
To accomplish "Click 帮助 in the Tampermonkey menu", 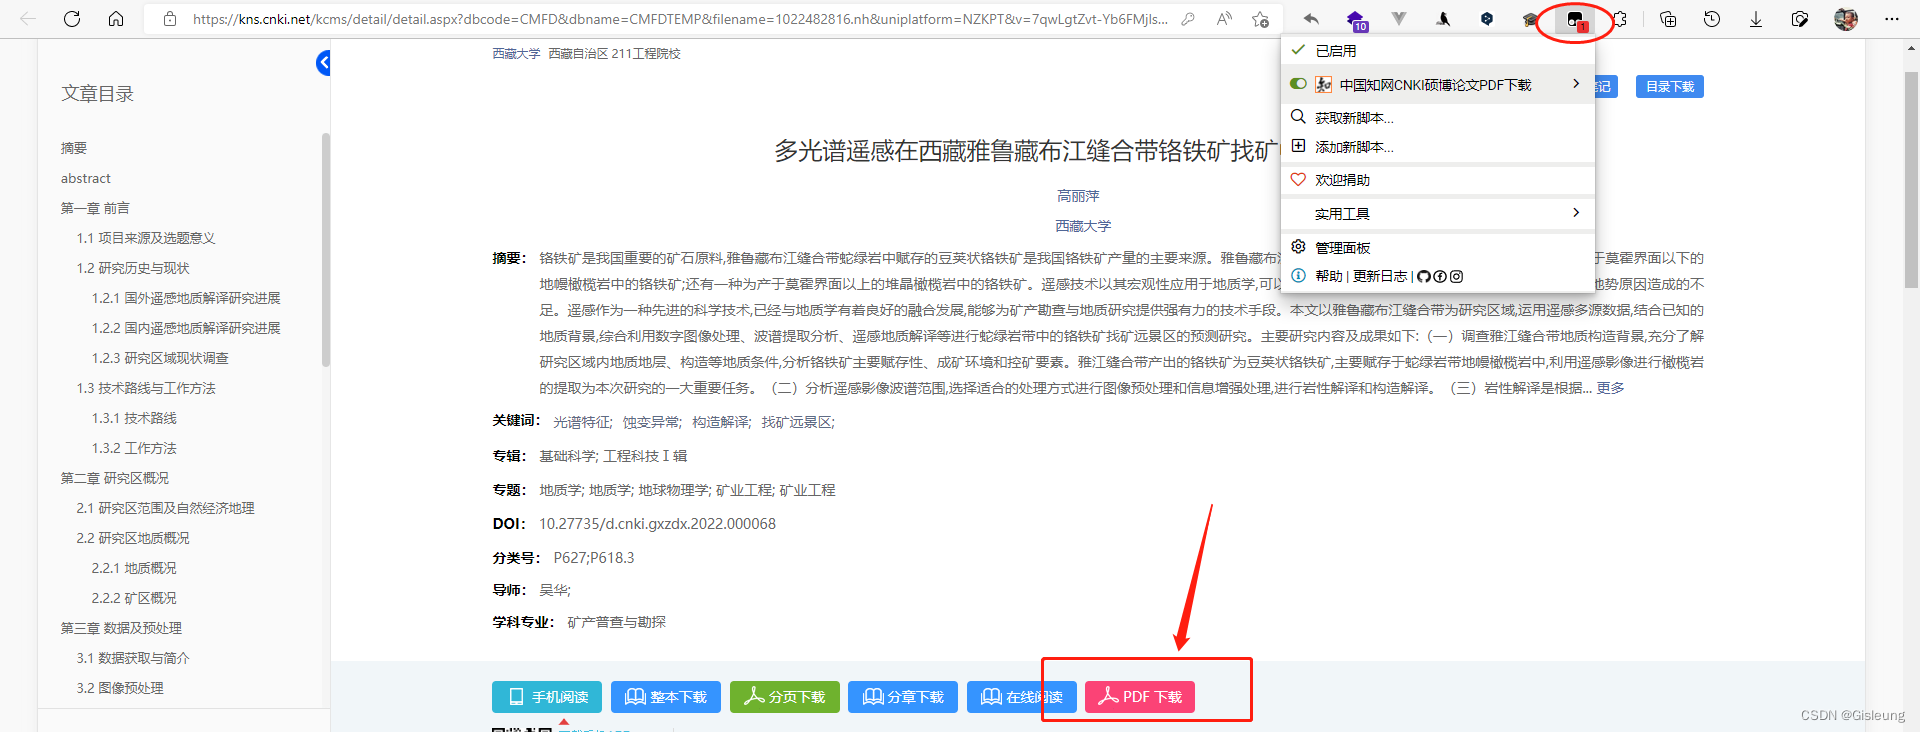I will 1329,276.
